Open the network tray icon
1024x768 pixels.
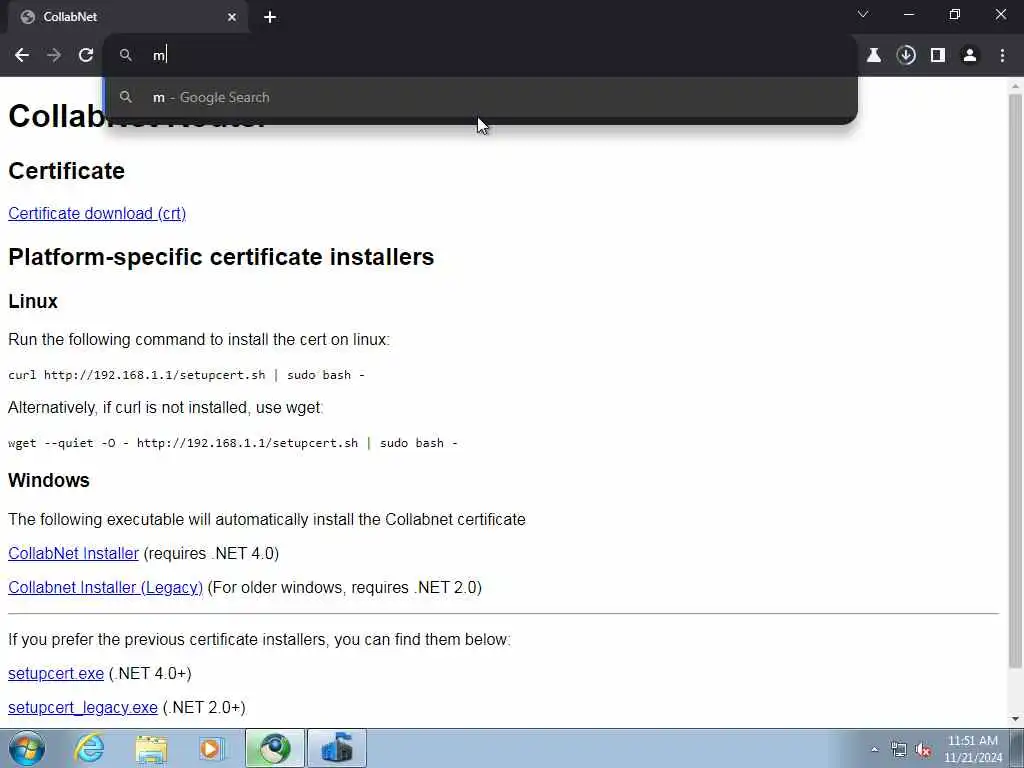tap(899, 750)
